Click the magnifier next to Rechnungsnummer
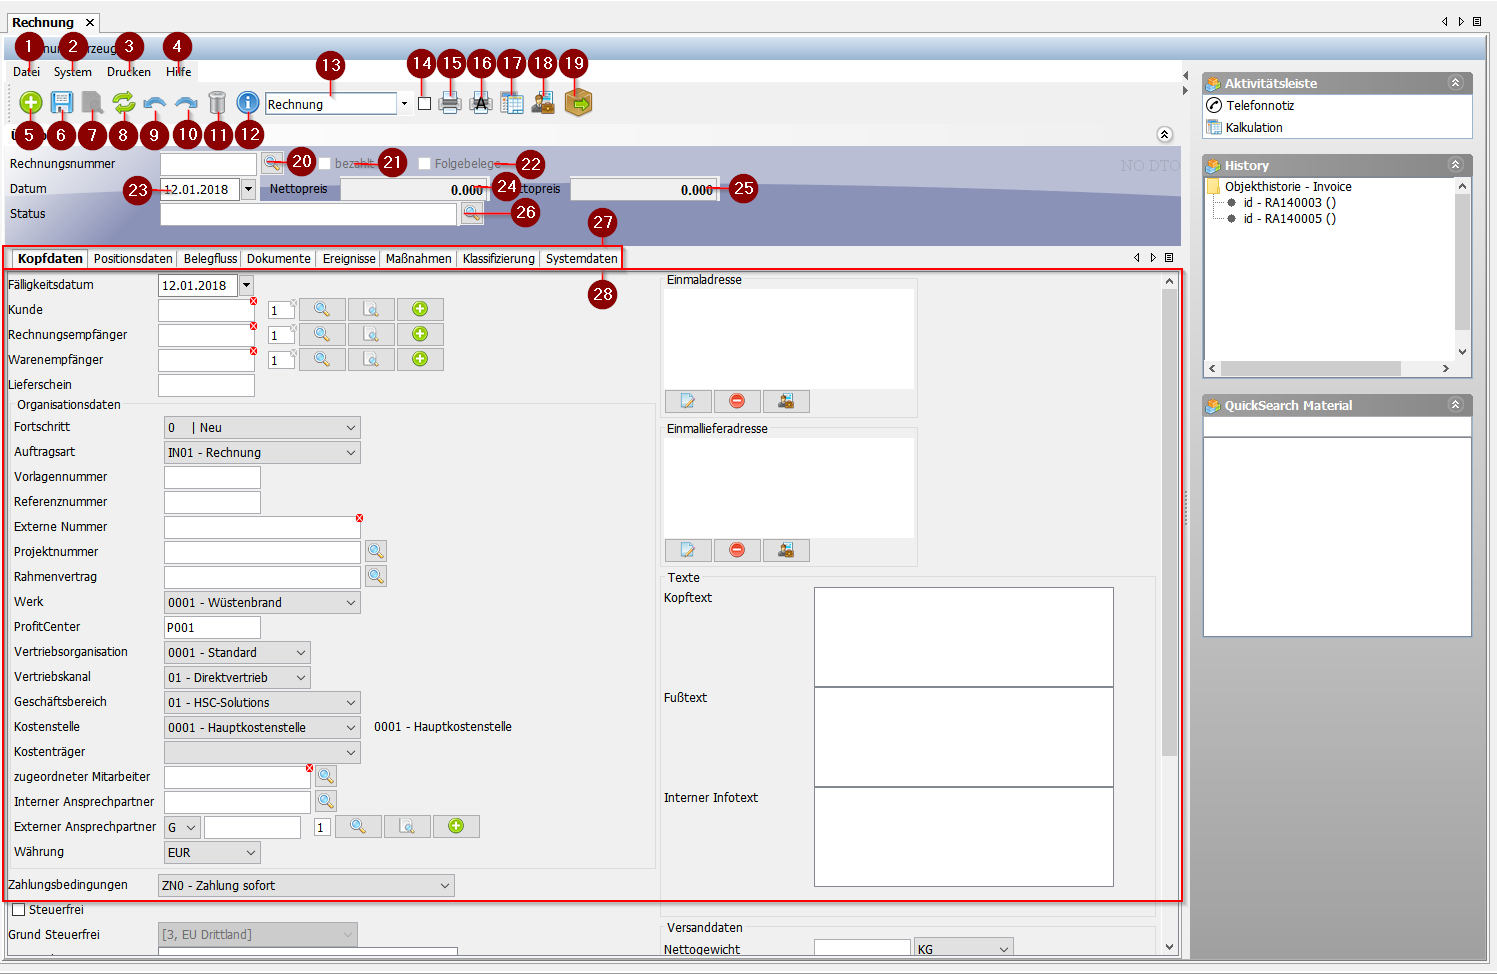The width and height of the screenshot is (1497, 974). [x=272, y=163]
